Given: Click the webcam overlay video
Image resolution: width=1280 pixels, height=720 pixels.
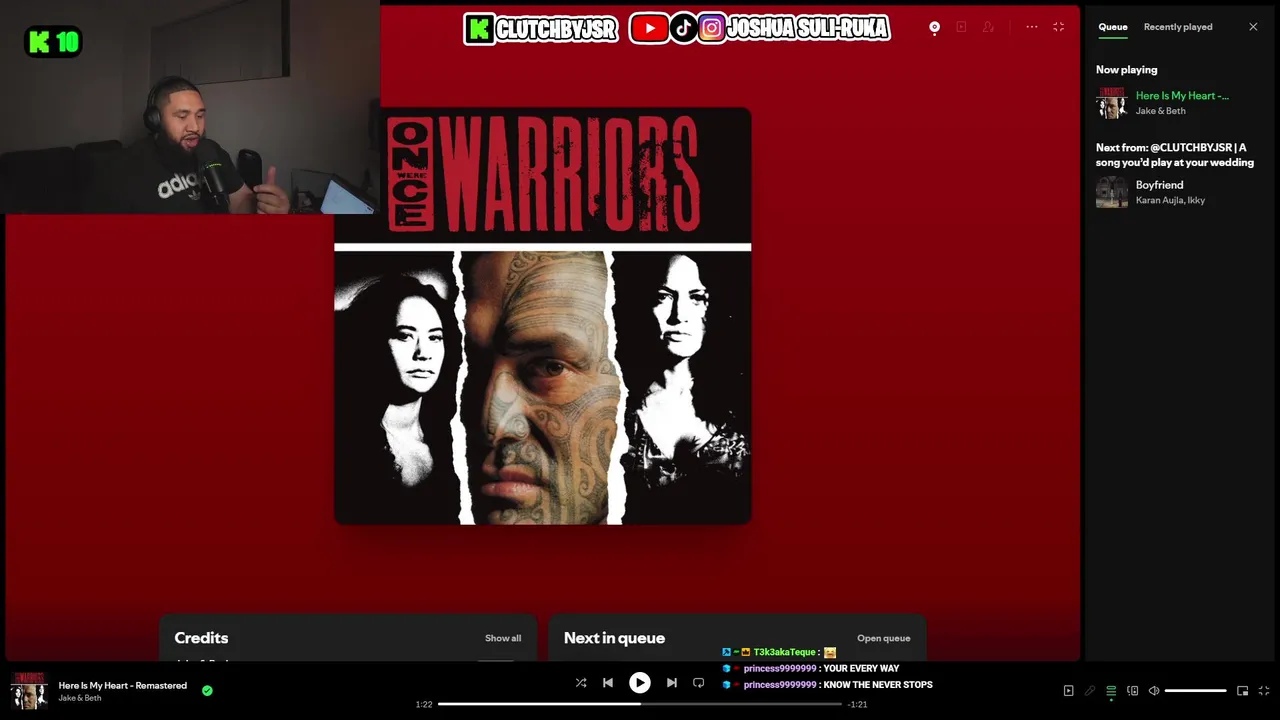Looking at the screenshot, I should [190, 107].
